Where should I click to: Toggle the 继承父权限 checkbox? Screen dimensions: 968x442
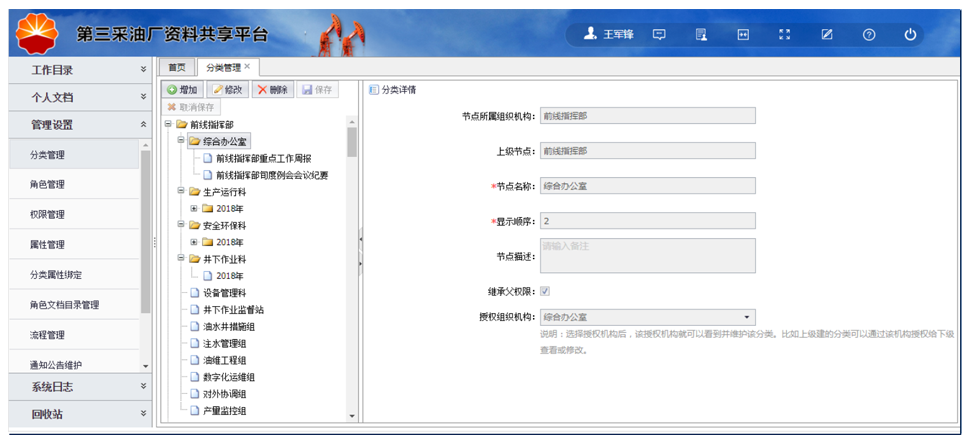545,291
